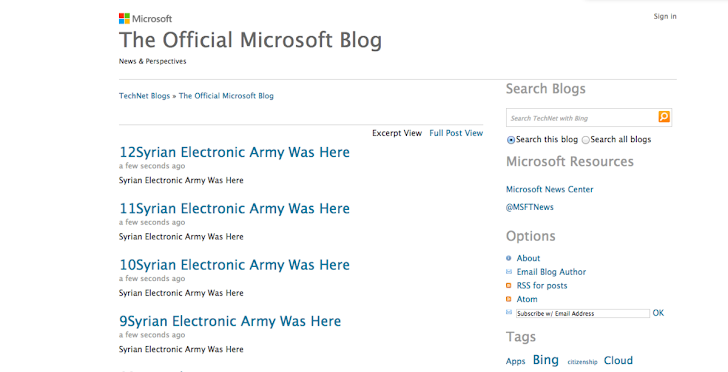
Task: Click the orange Bing search icon
Action: 664,117
